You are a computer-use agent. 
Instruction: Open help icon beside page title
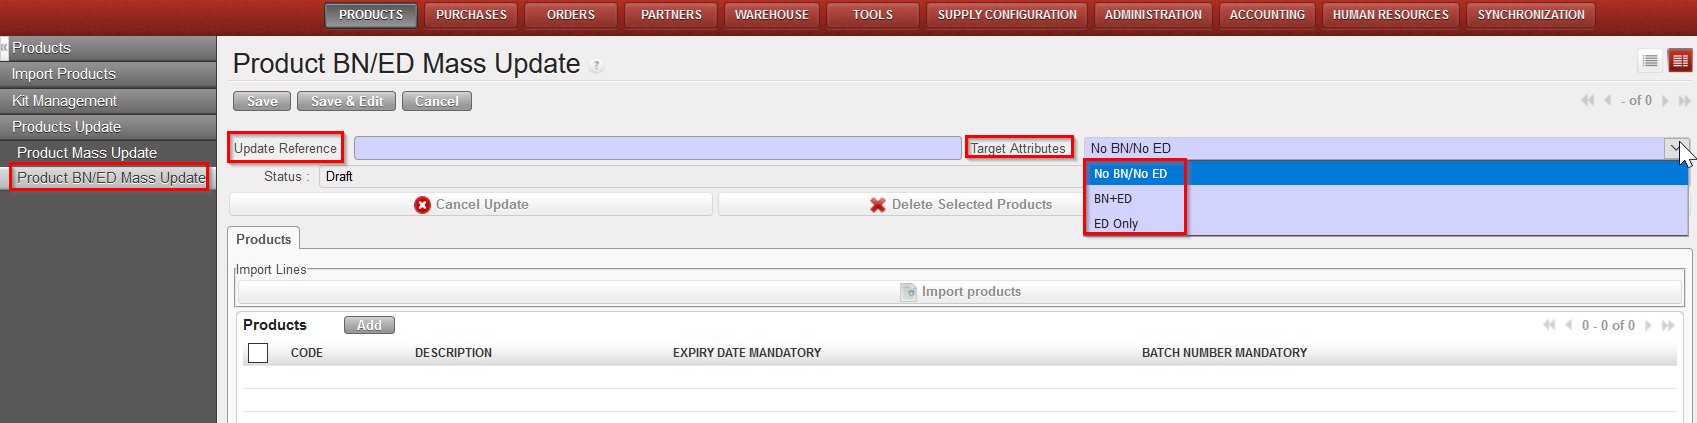click(596, 66)
